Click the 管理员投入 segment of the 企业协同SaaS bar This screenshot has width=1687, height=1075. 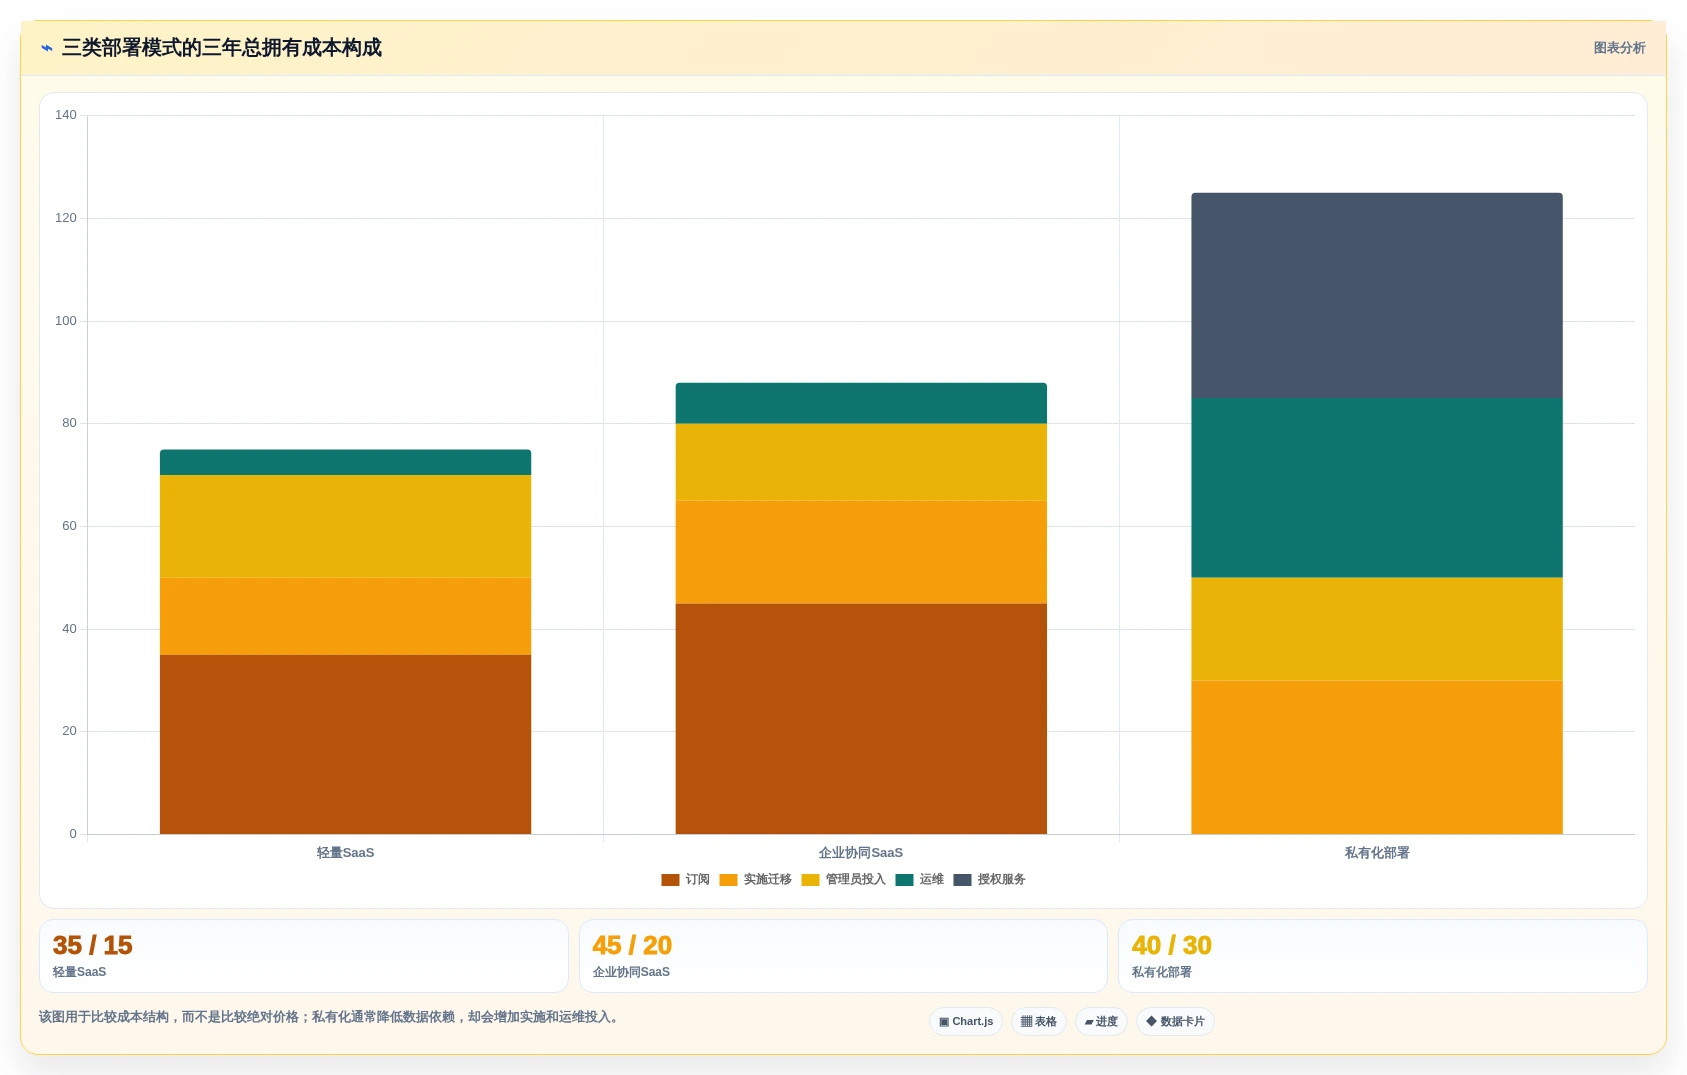click(x=861, y=462)
